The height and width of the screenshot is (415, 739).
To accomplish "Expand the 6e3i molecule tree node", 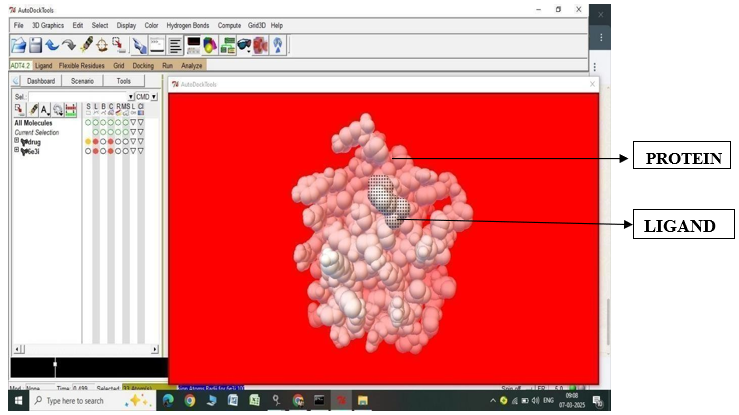I will pos(17,150).
